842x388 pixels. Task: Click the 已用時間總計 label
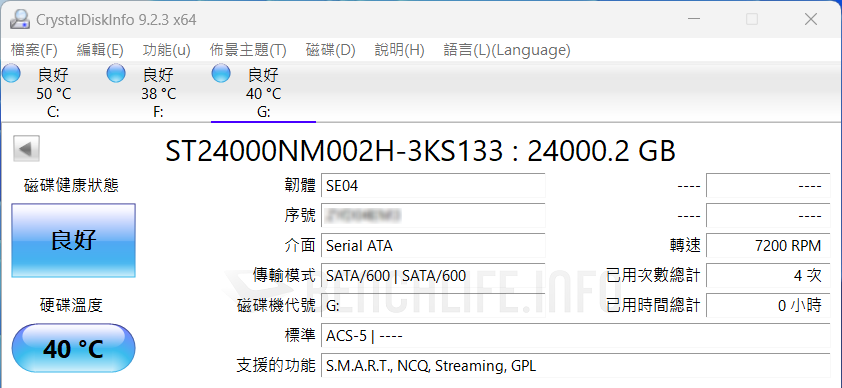click(654, 306)
